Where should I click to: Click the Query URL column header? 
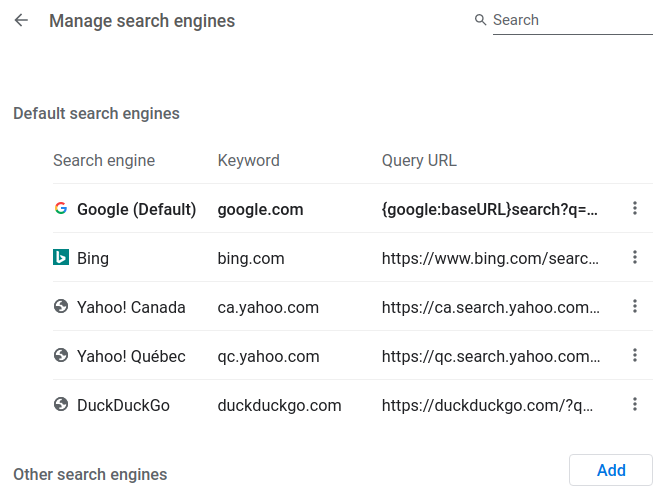419,161
